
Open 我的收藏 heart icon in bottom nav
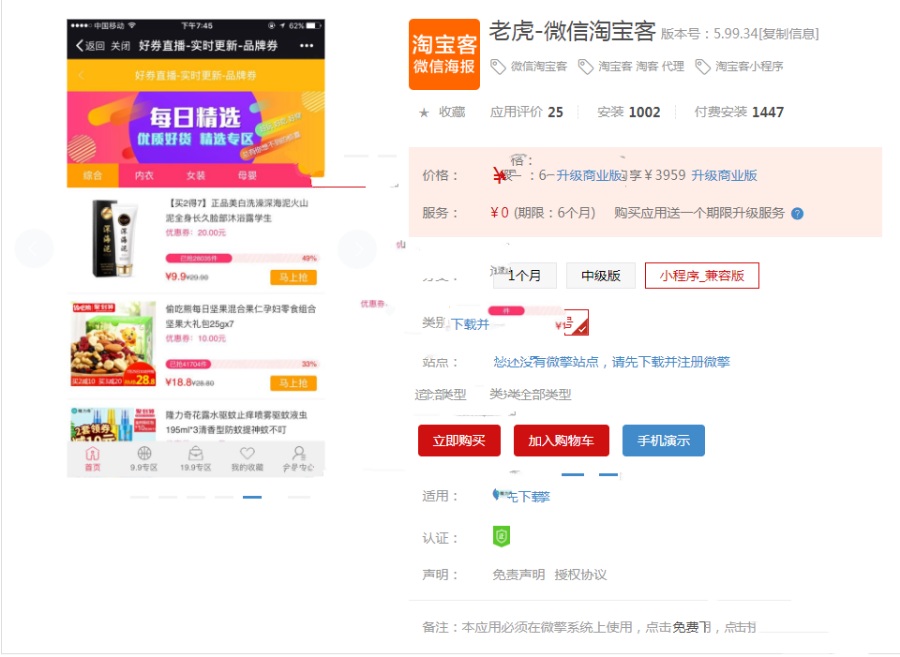point(249,454)
